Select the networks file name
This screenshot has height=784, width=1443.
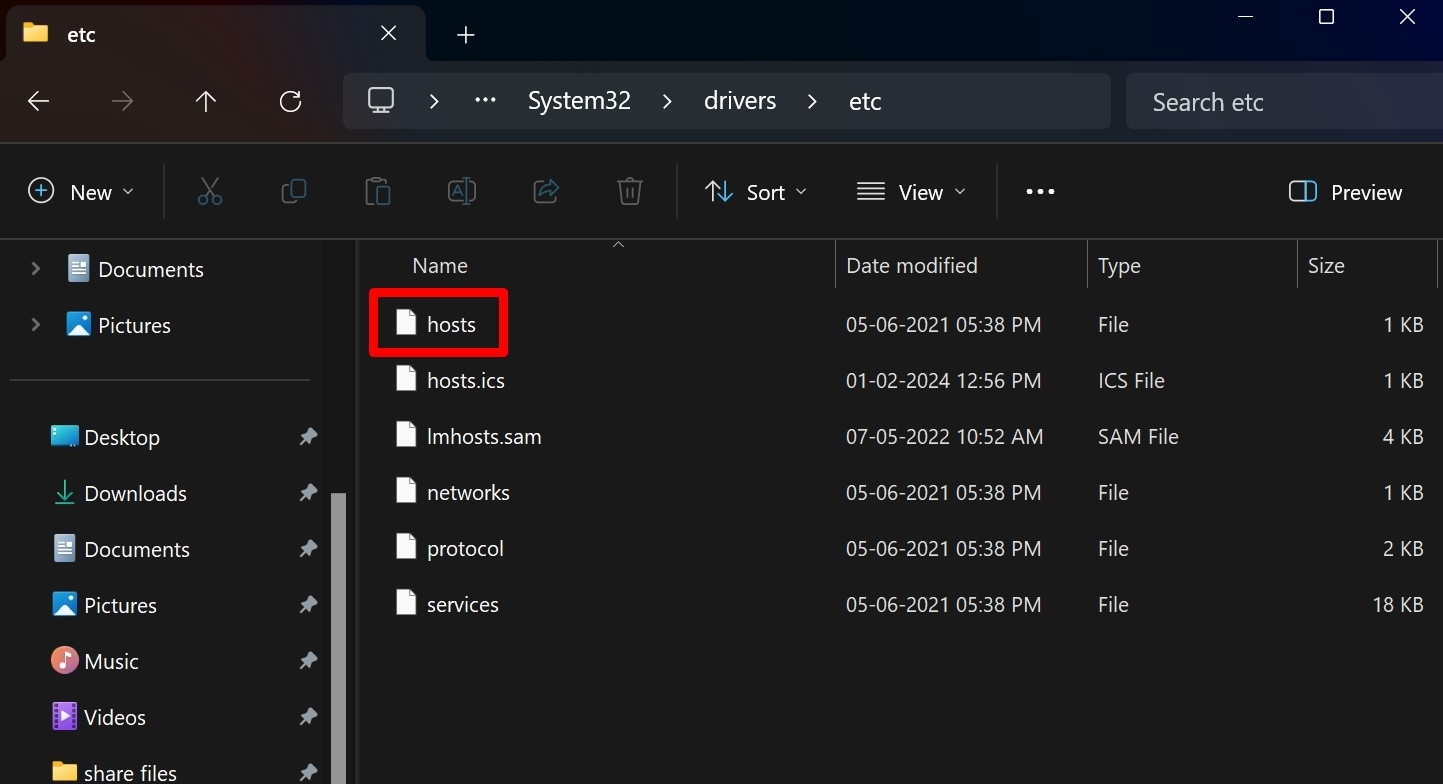point(468,492)
